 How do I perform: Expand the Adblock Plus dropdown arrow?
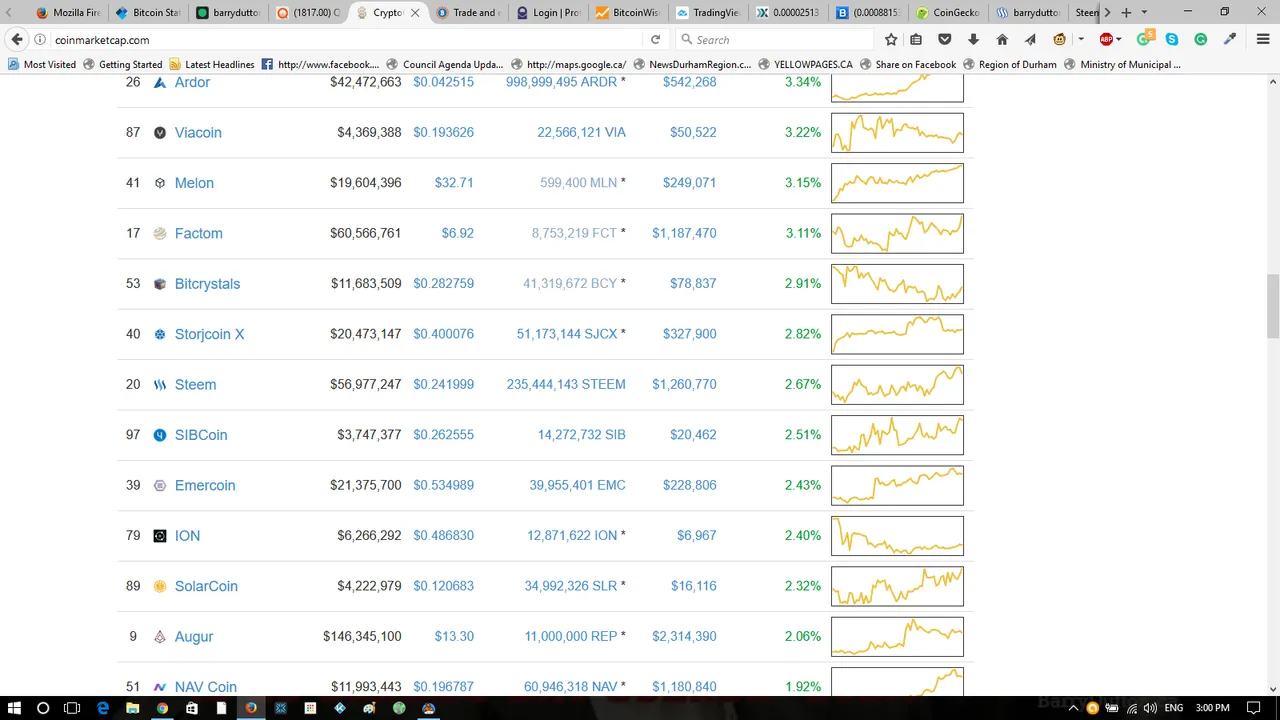tap(1120, 40)
